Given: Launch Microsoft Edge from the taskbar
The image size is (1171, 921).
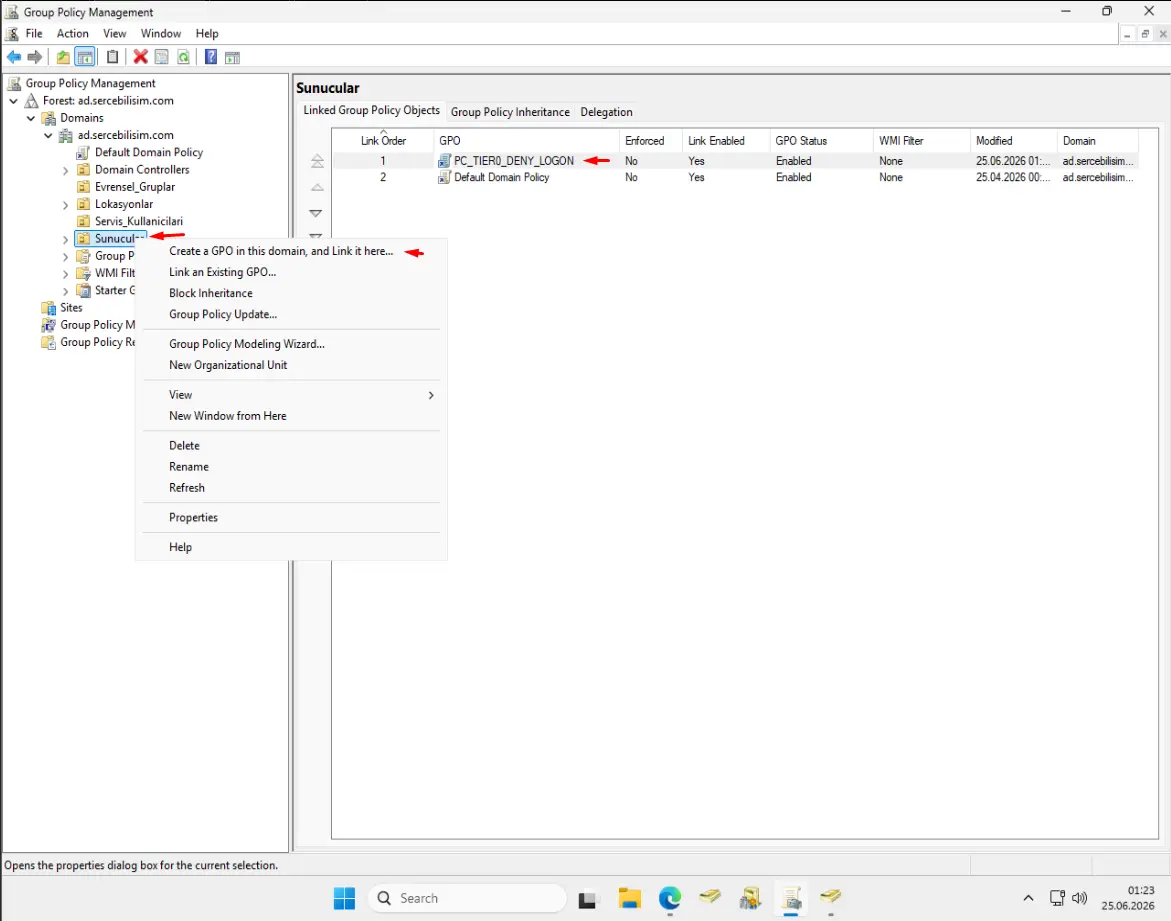Looking at the screenshot, I should pyautogui.click(x=670, y=898).
